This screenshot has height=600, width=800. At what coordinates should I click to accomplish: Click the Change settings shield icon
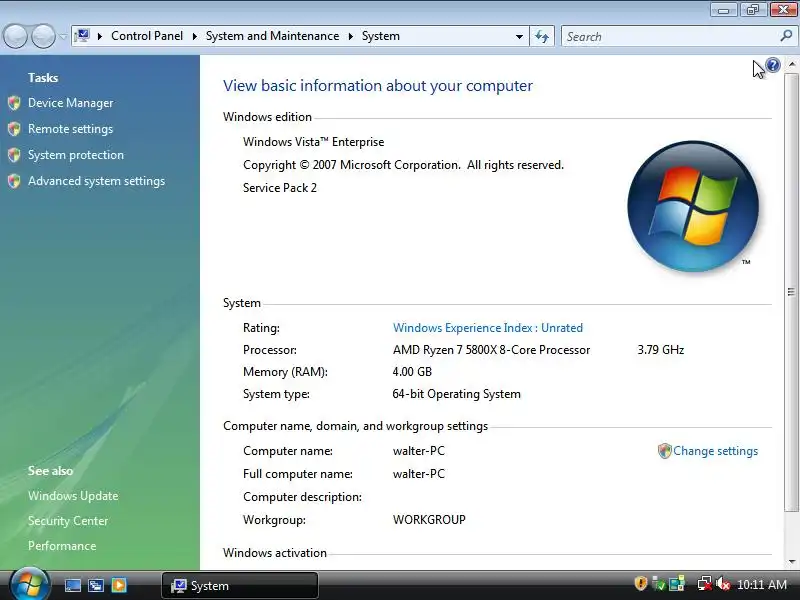[664, 451]
